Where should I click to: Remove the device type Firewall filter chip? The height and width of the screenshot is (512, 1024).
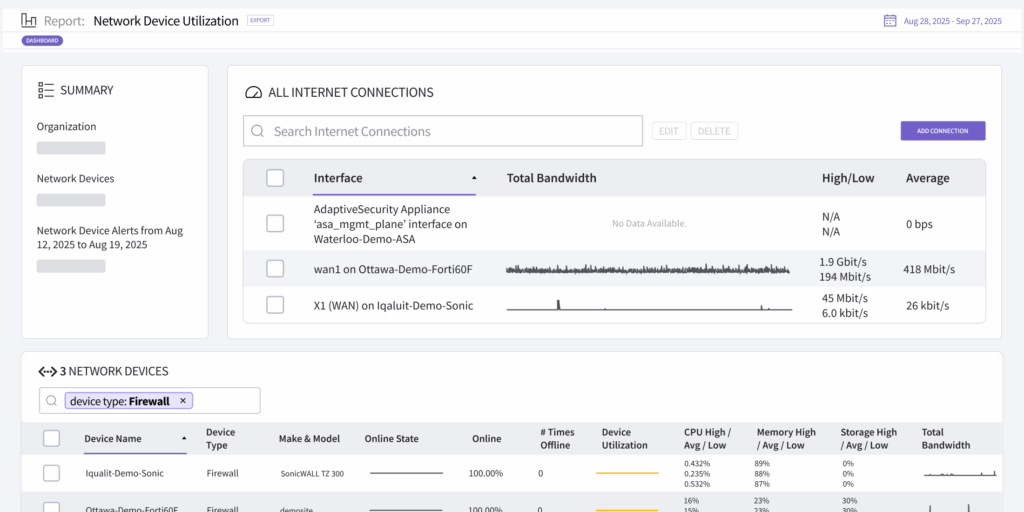coord(183,401)
